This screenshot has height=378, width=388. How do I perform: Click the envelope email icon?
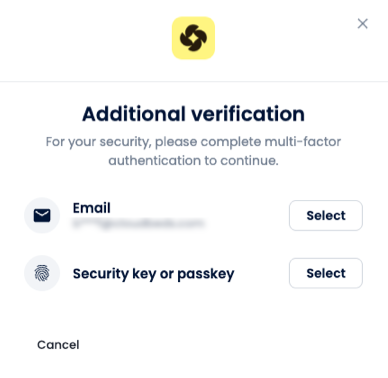pos(42,215)
